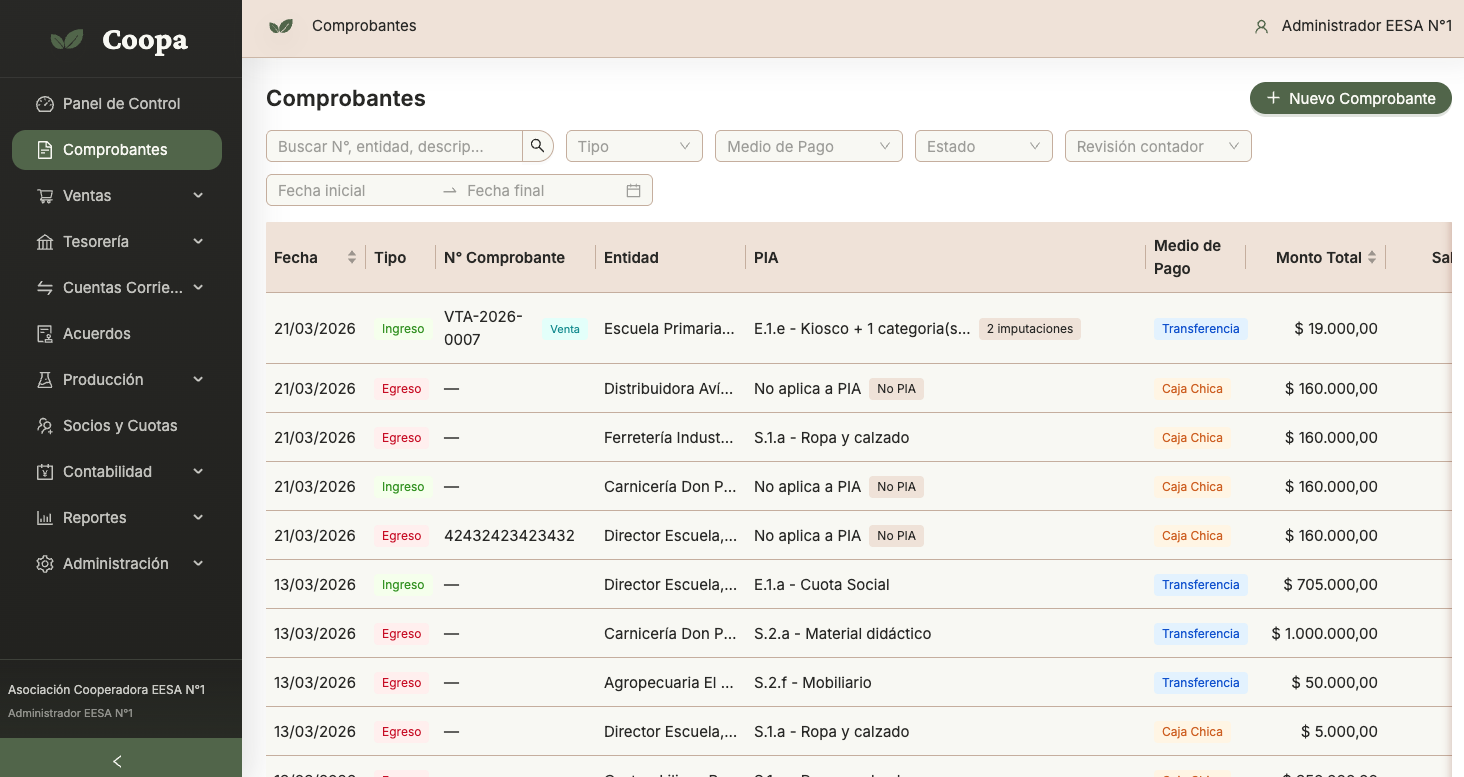Click the leaf icon beside Comprobantes breadcrumb
Screen dimensions: 1464x777
coord(281,26)
